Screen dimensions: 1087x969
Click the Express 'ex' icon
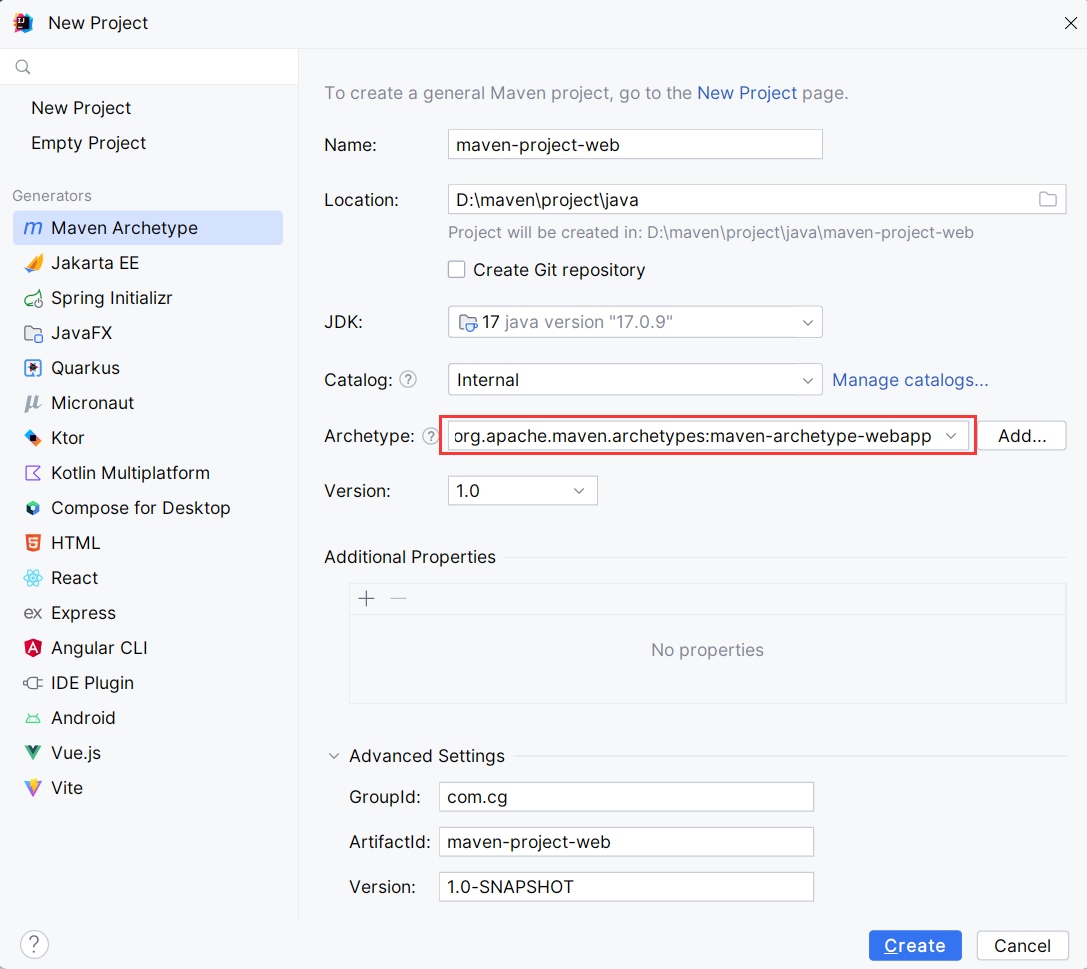click(33, 613)
